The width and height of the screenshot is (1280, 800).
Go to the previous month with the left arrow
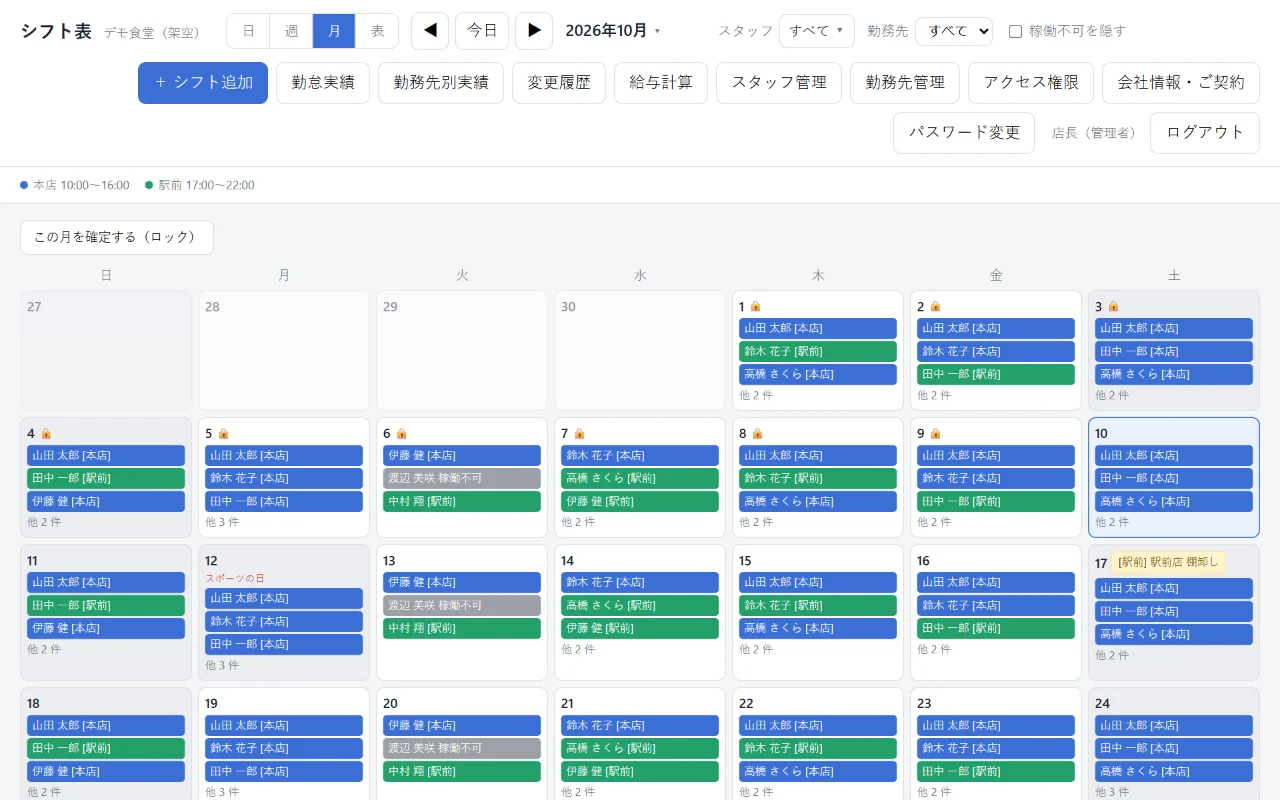[x=430, y=31]
